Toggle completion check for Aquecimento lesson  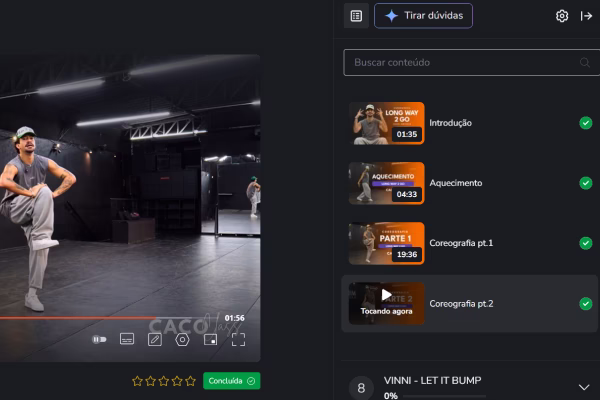pos(585,183)
